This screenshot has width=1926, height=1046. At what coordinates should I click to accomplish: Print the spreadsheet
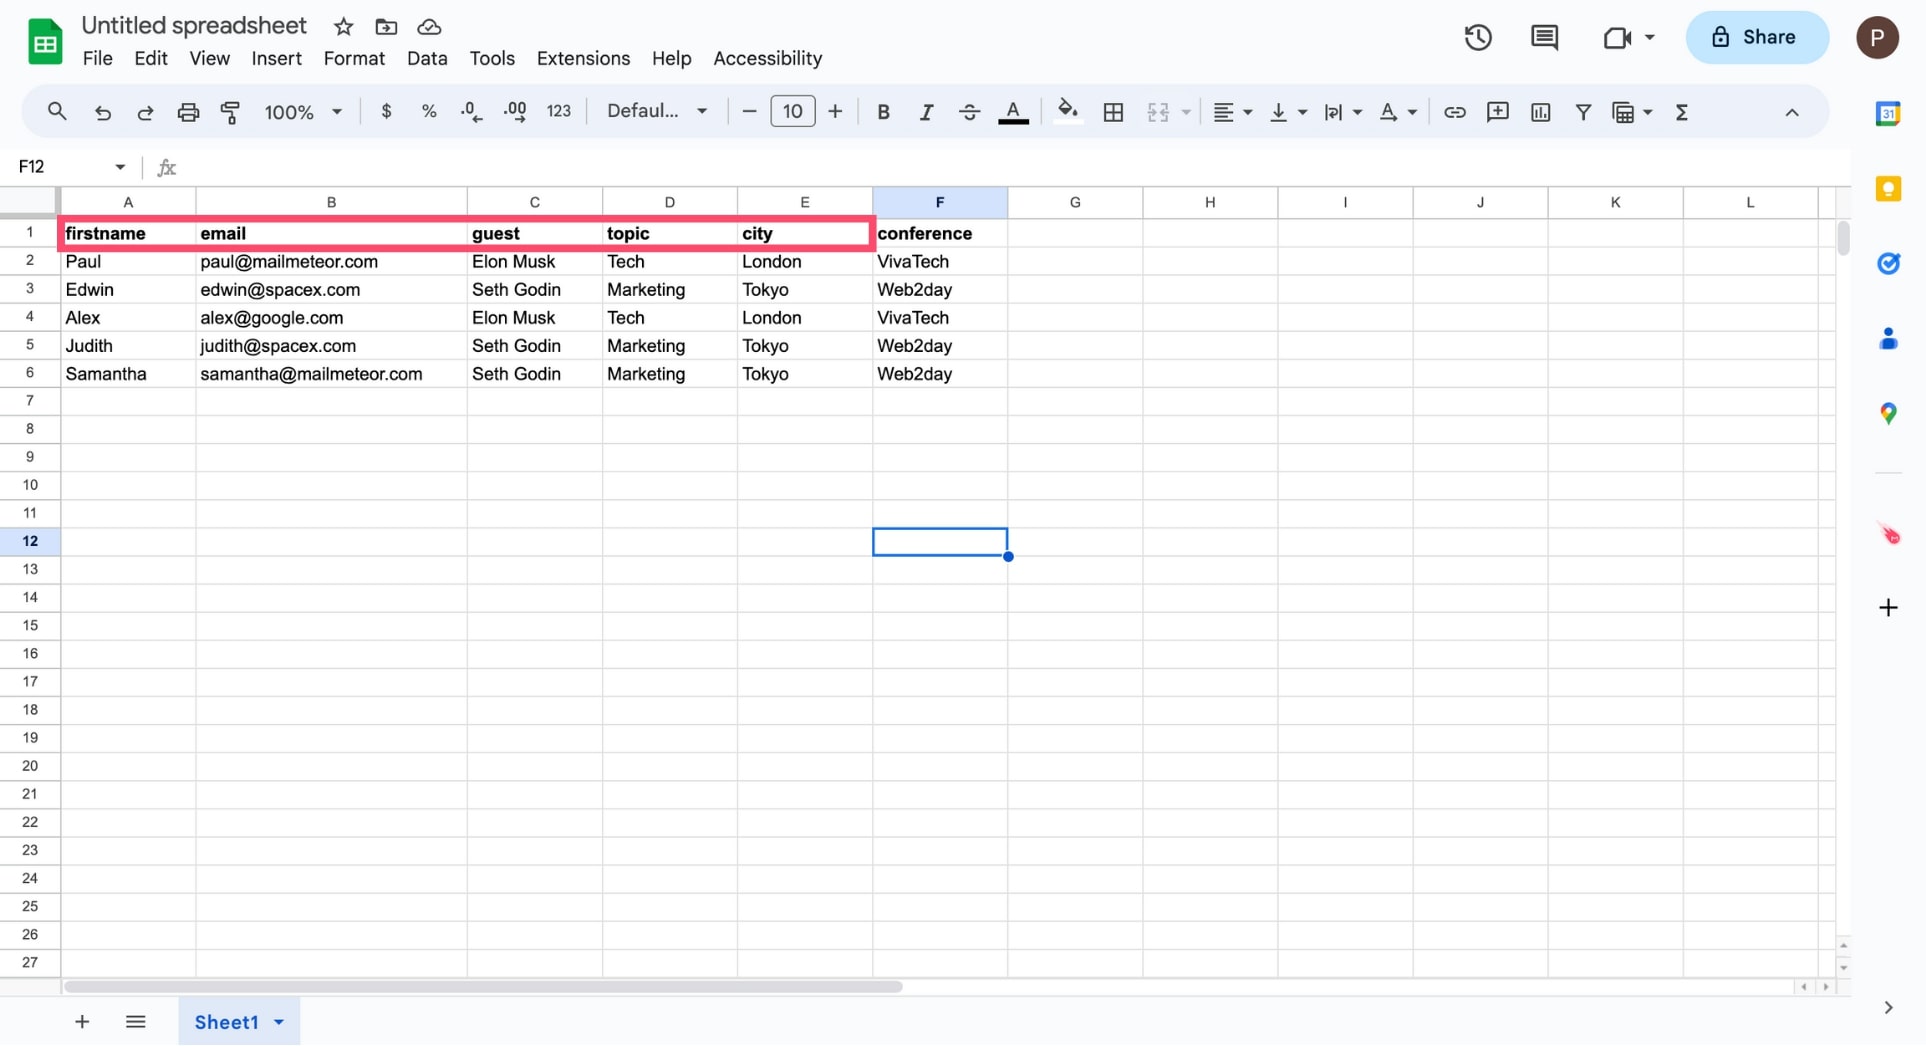(188, 112)
